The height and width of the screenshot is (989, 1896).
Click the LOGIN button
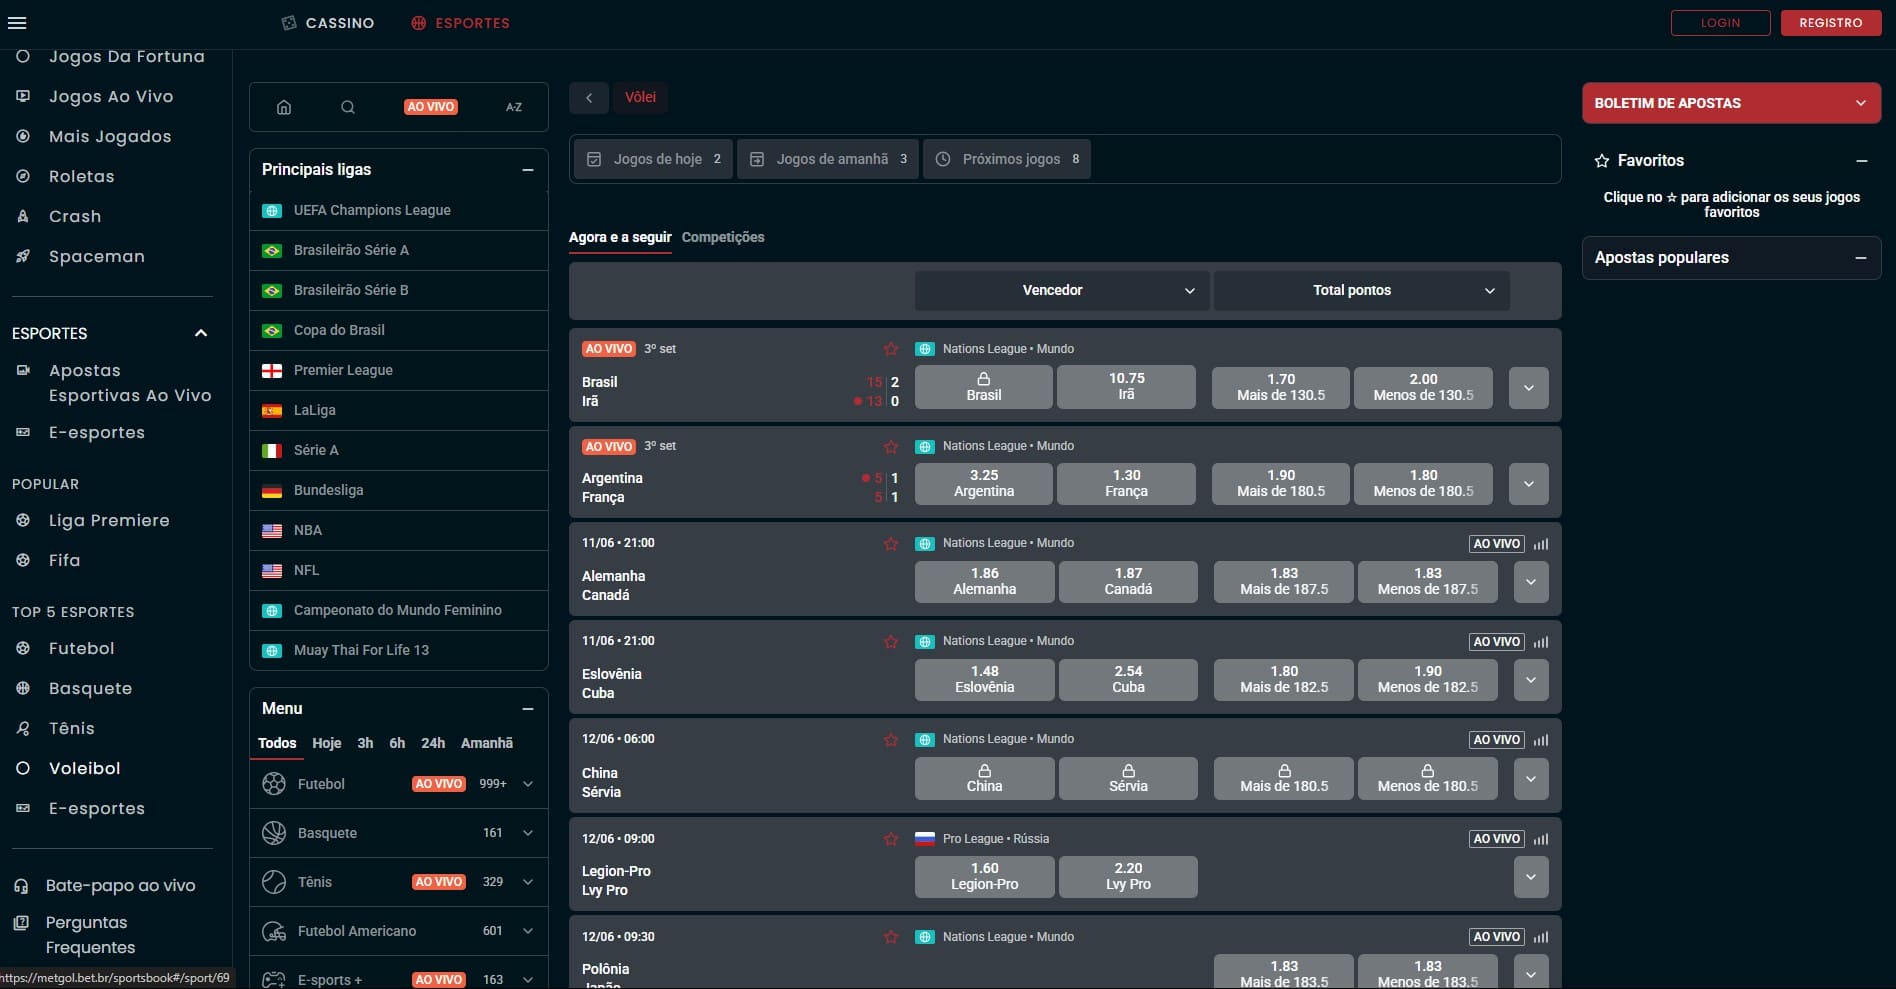[1720, 23]
